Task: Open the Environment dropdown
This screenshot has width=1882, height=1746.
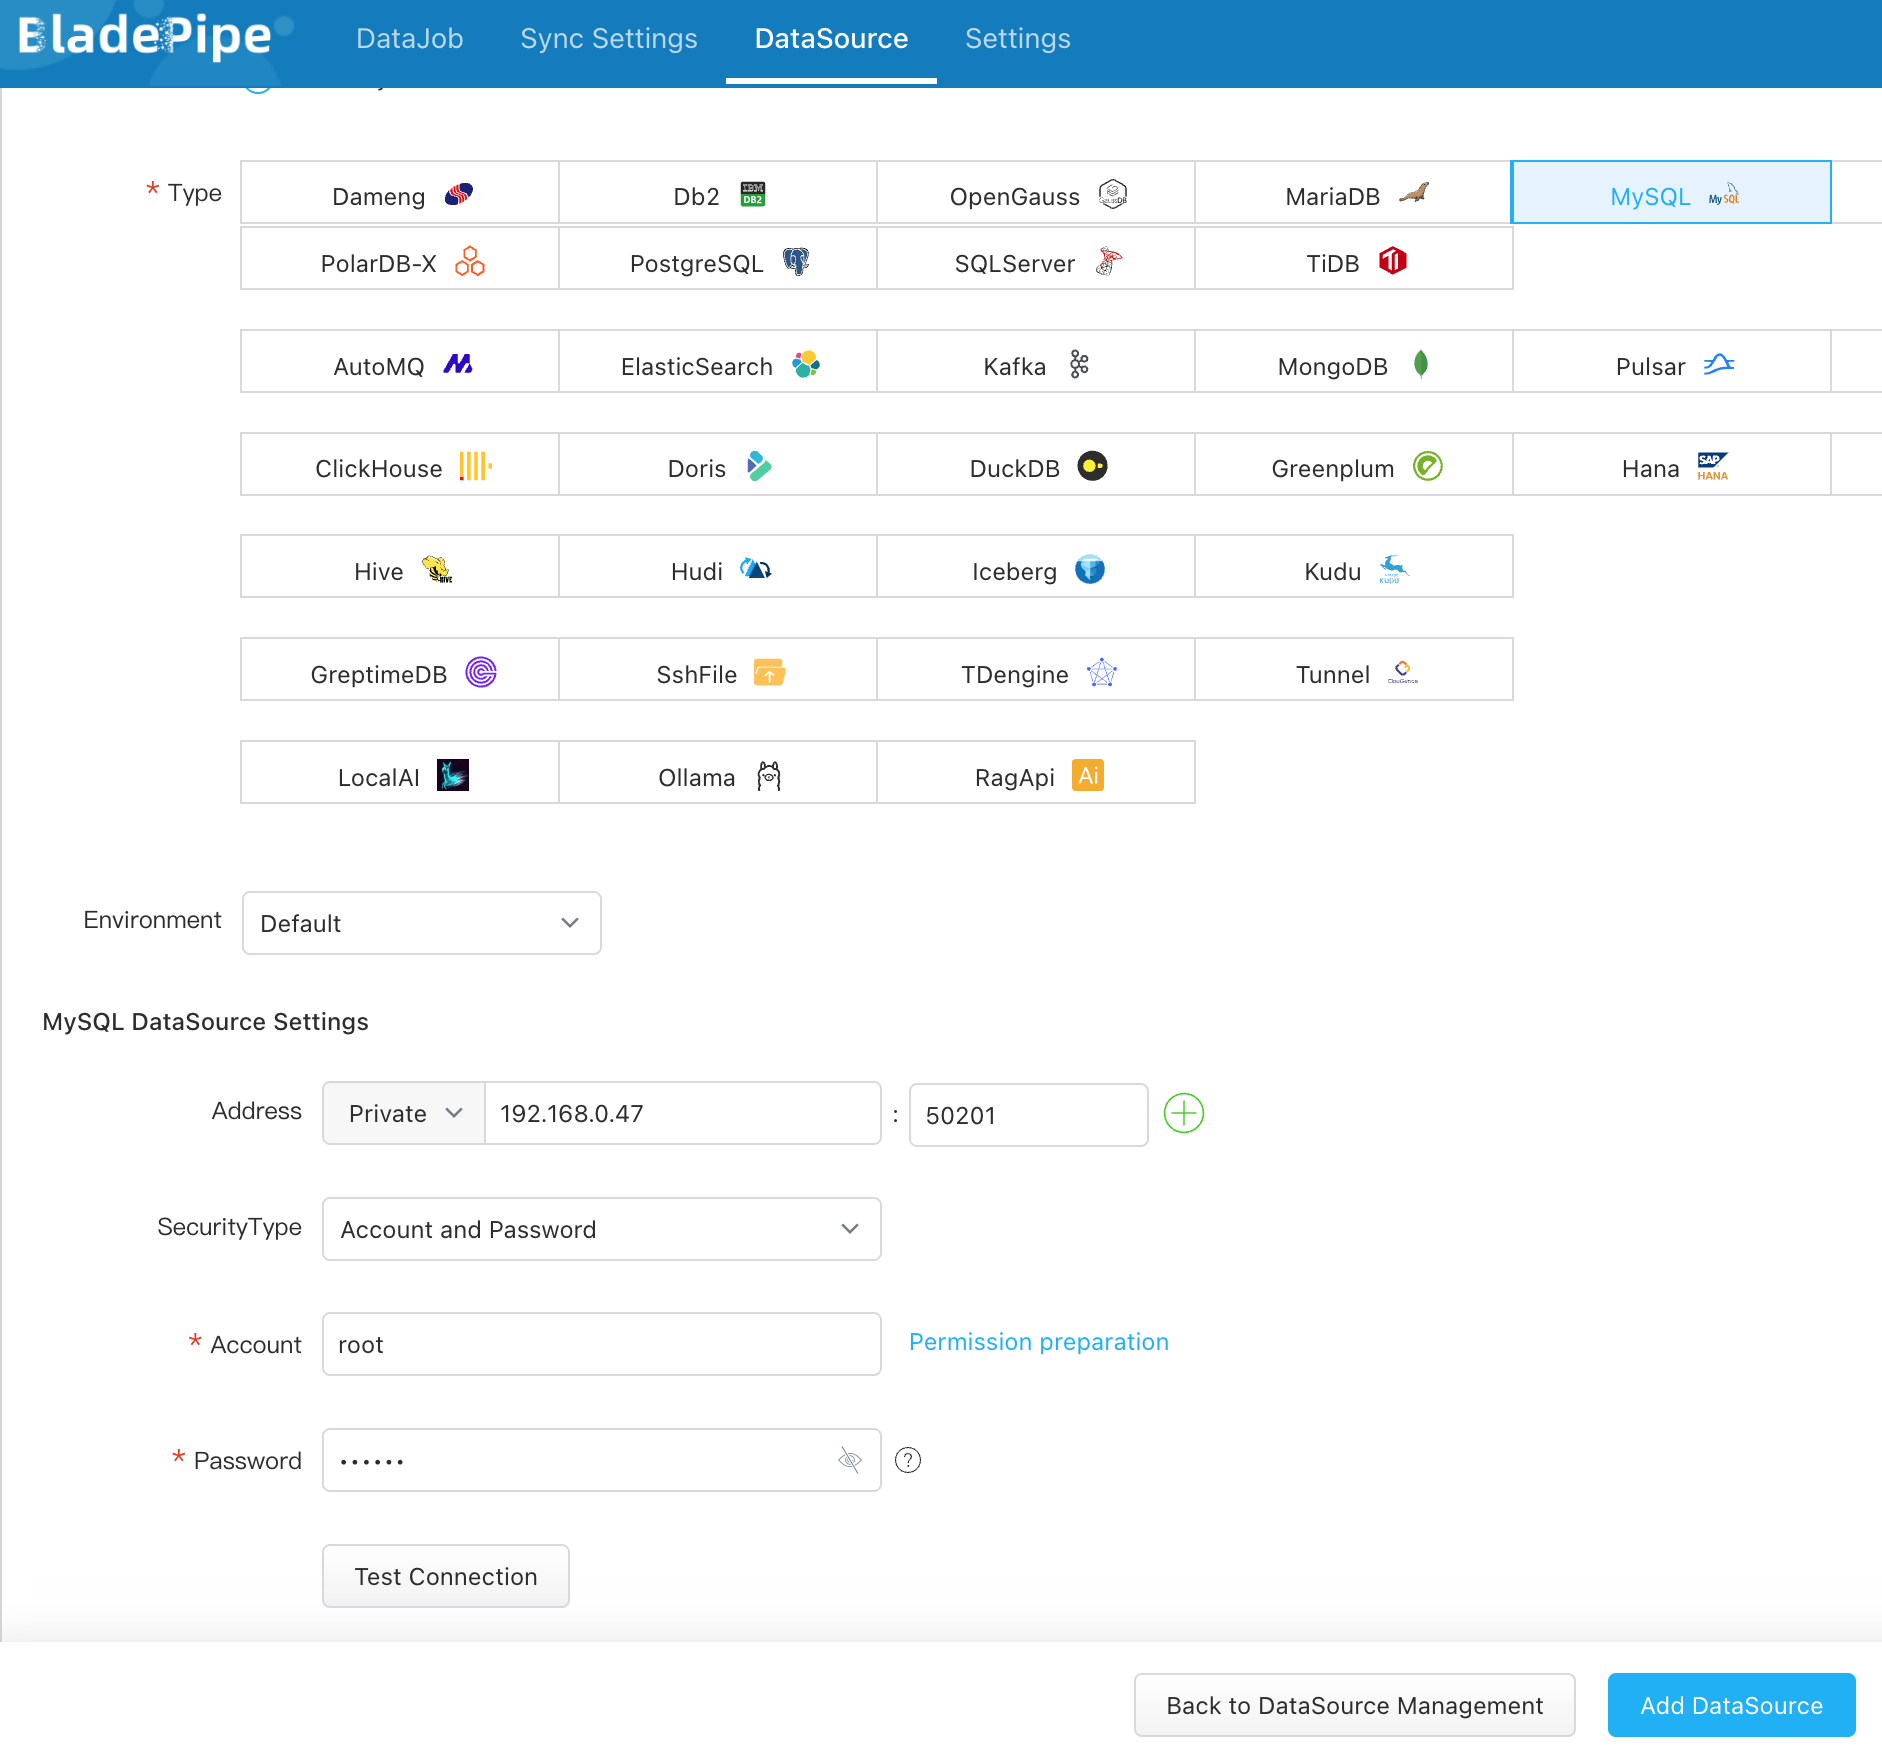Action: click(420, 922)
